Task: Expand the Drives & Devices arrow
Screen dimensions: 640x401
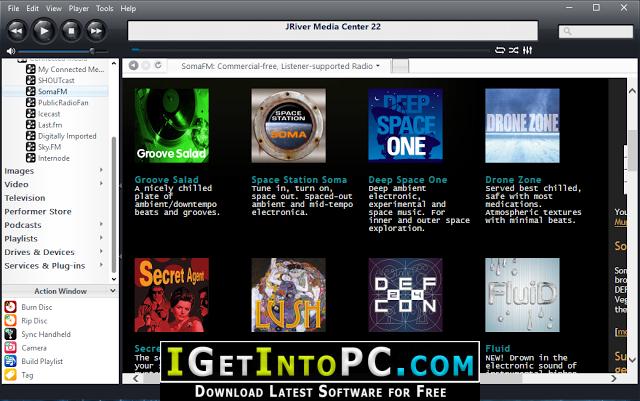Action: tap(101, 251)
